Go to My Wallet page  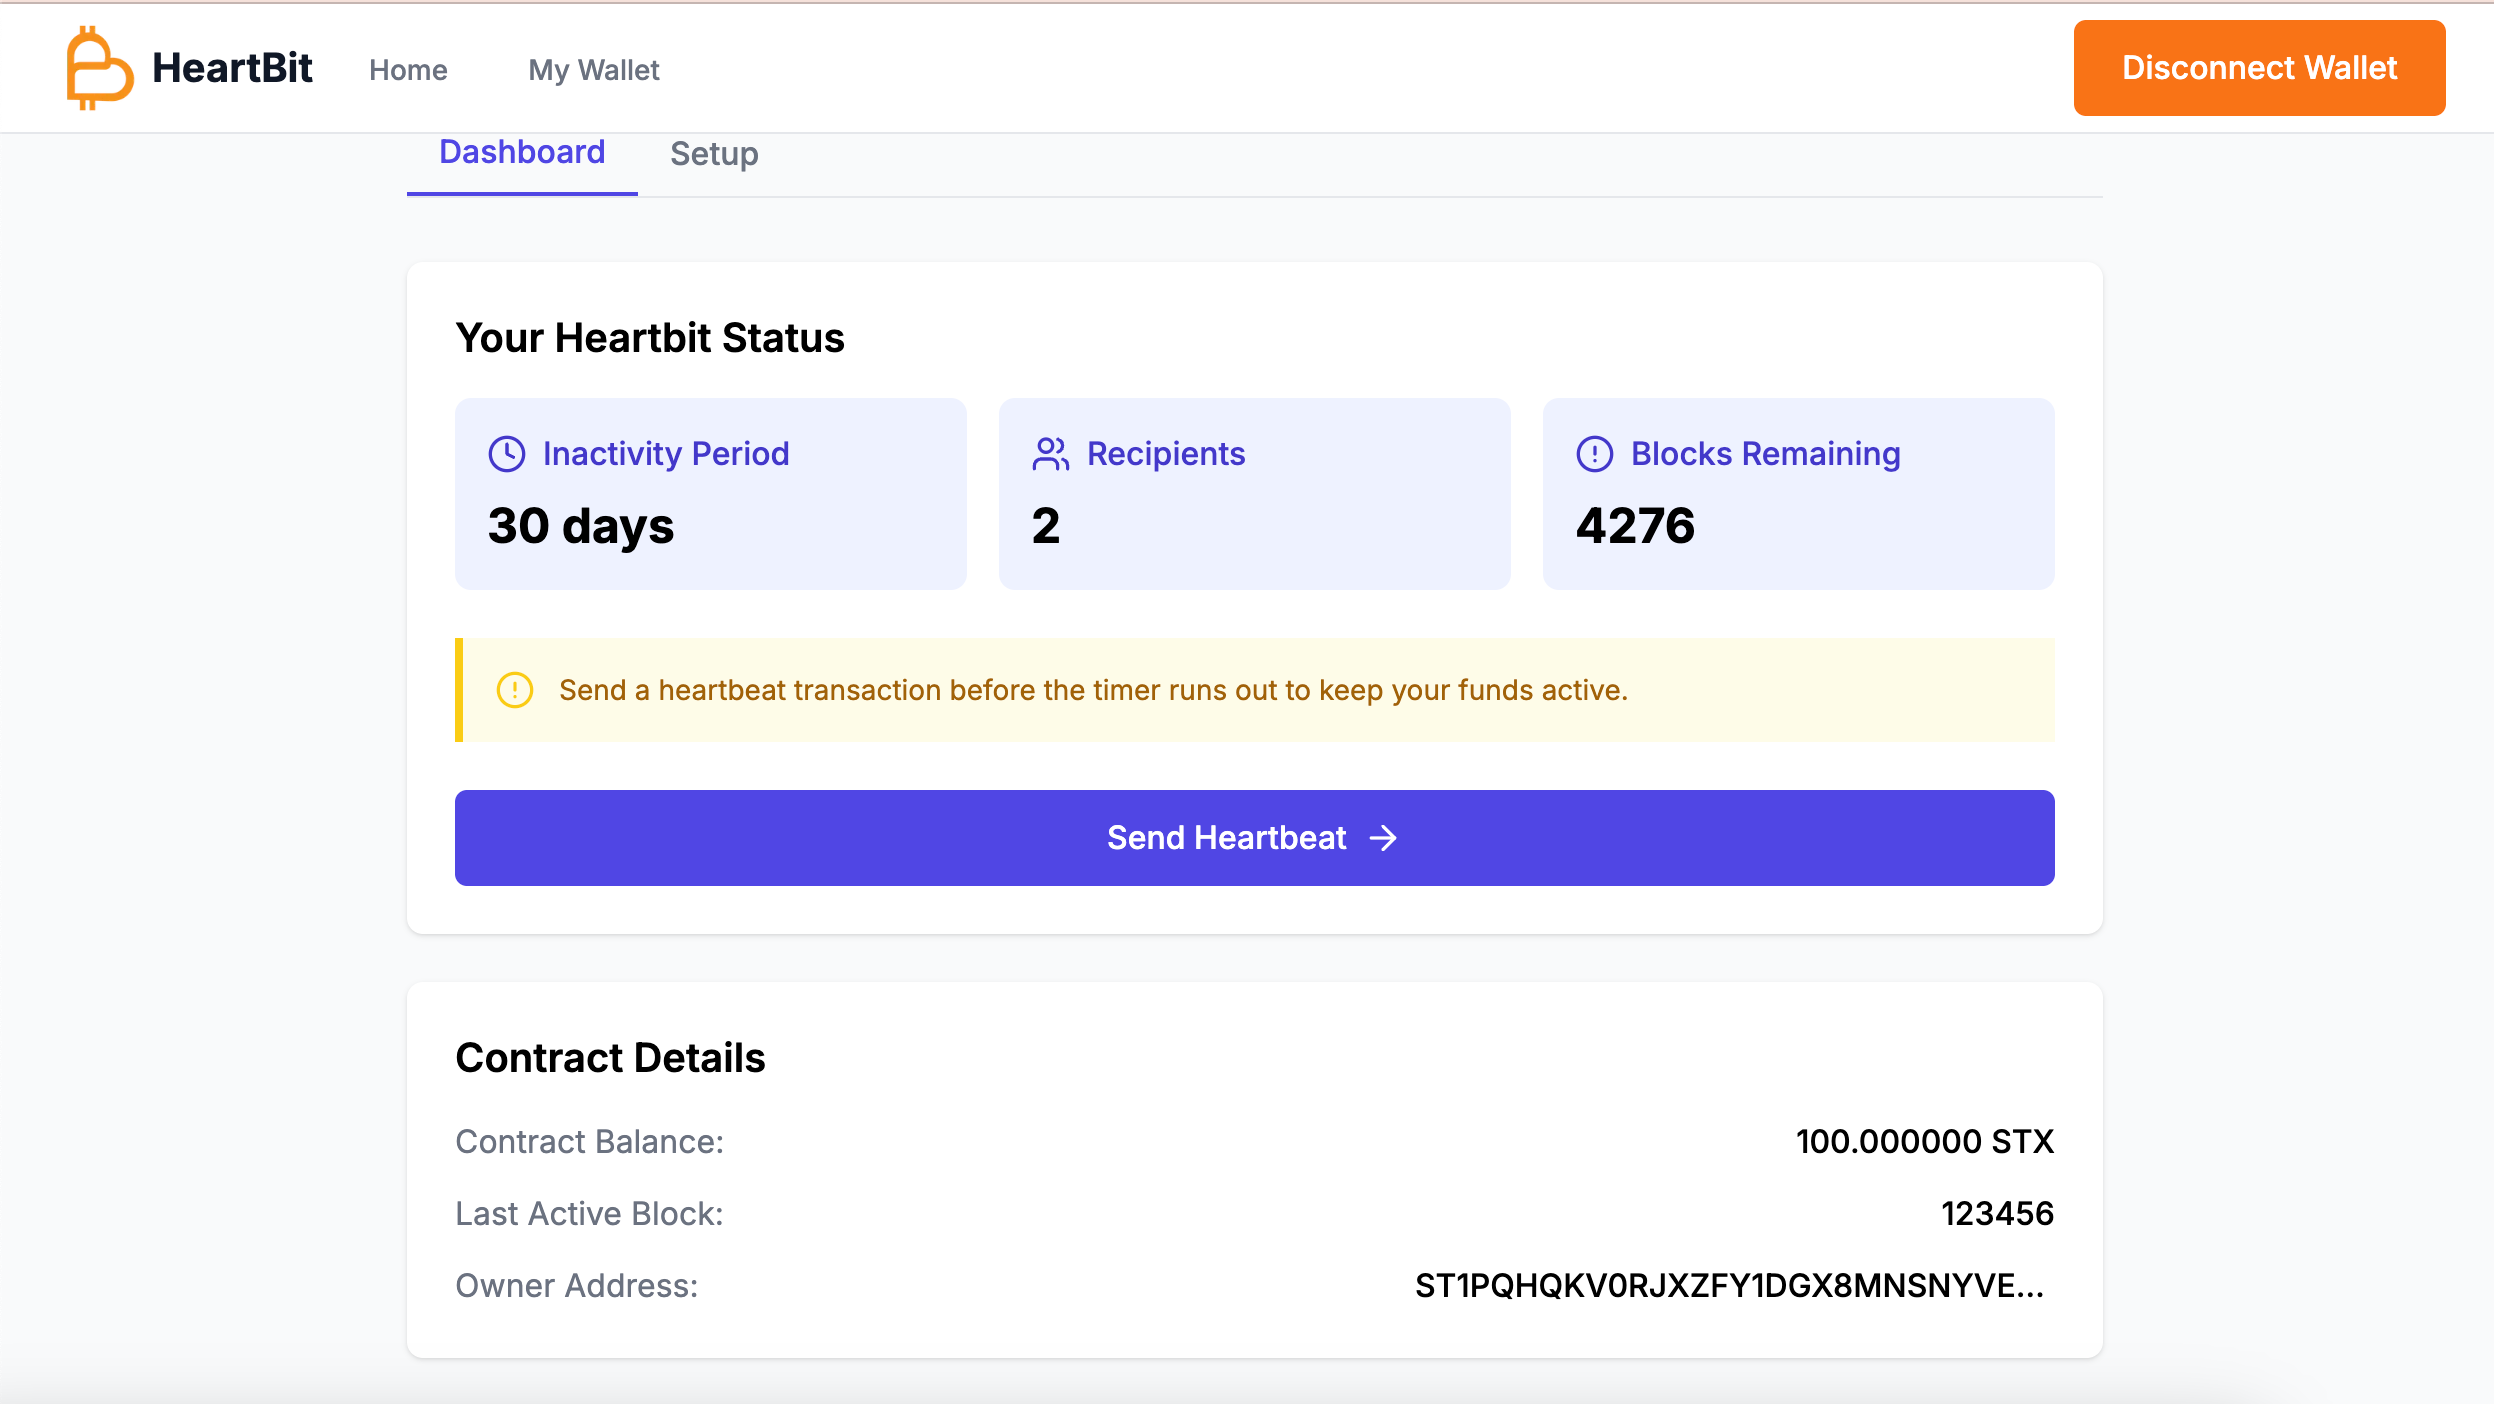point(594,70)
